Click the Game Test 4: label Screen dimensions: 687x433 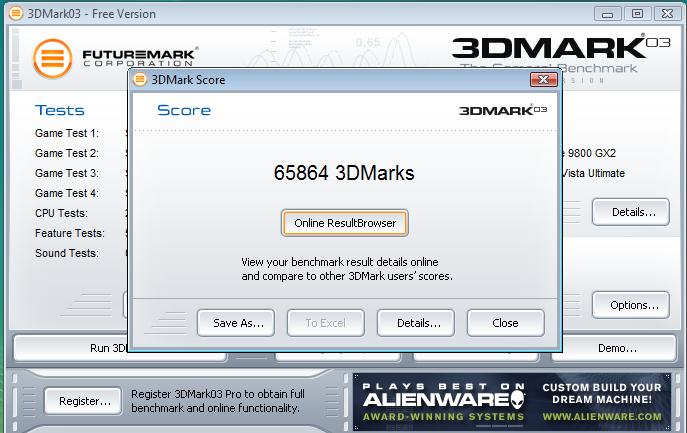tap(67, 193)
